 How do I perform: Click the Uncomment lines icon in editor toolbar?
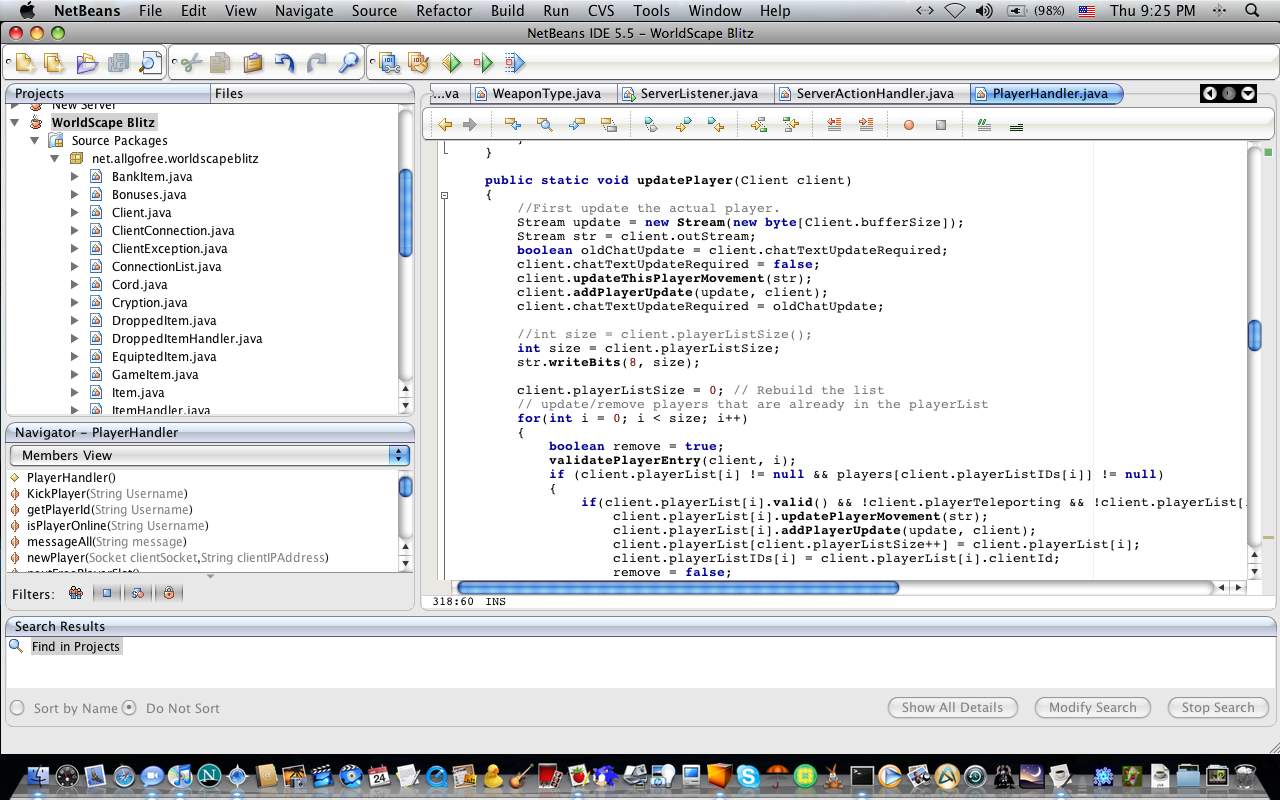[1016, 125]
